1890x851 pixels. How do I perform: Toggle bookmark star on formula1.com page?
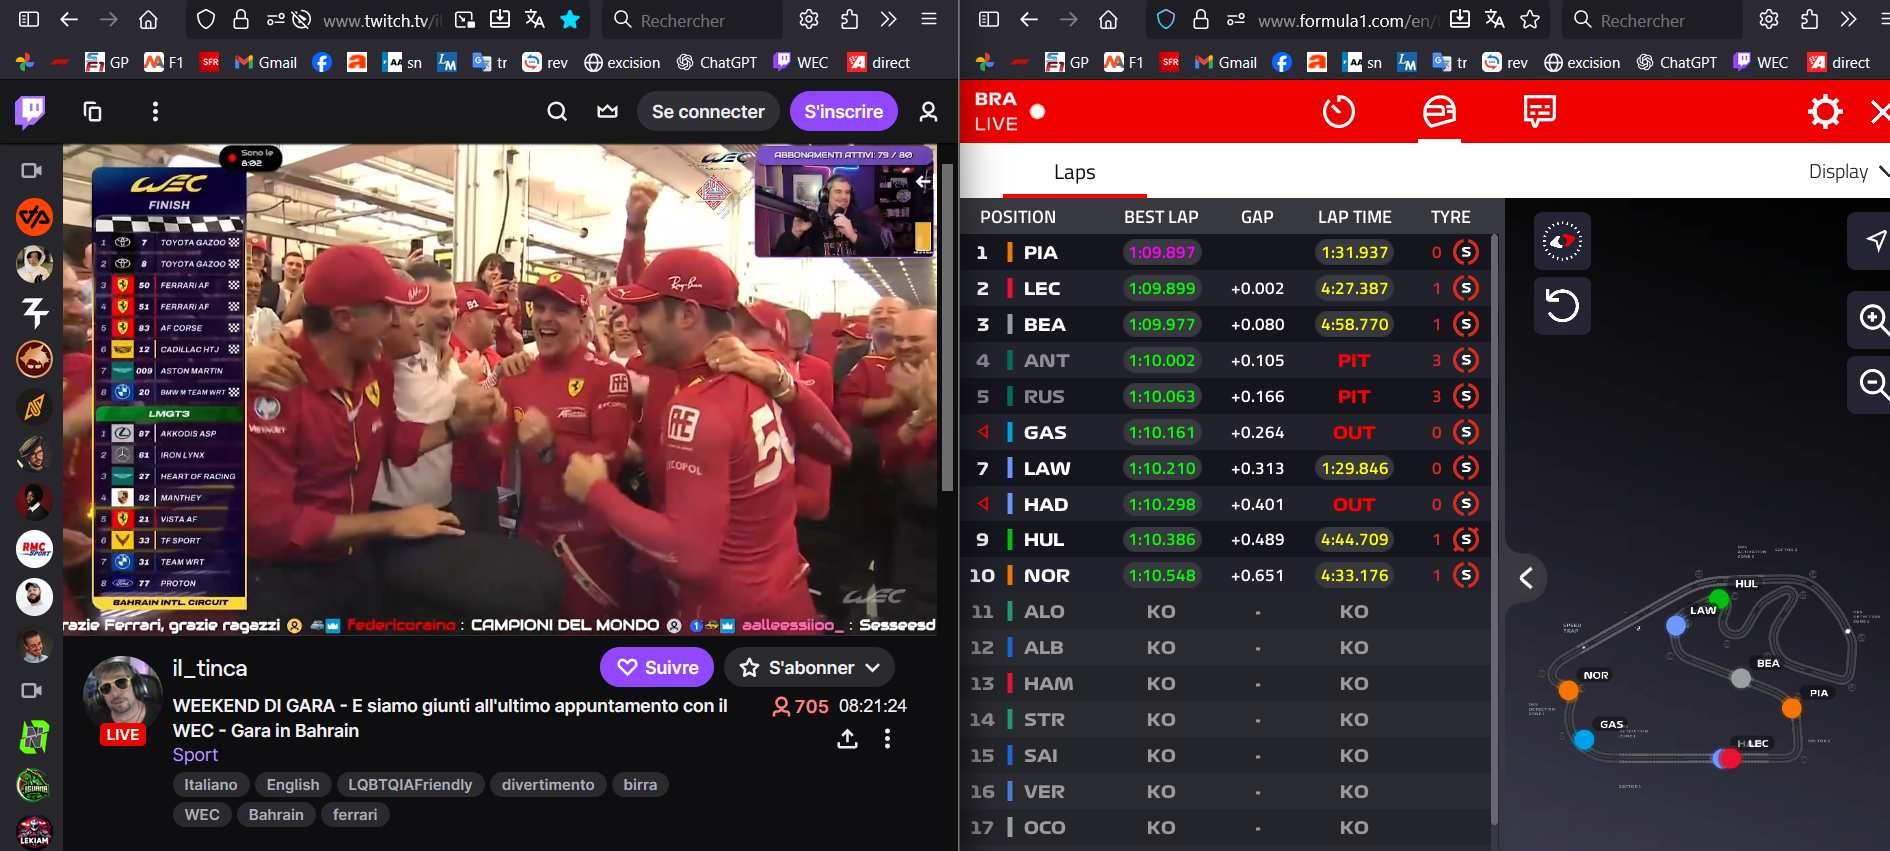(1530, 19)
